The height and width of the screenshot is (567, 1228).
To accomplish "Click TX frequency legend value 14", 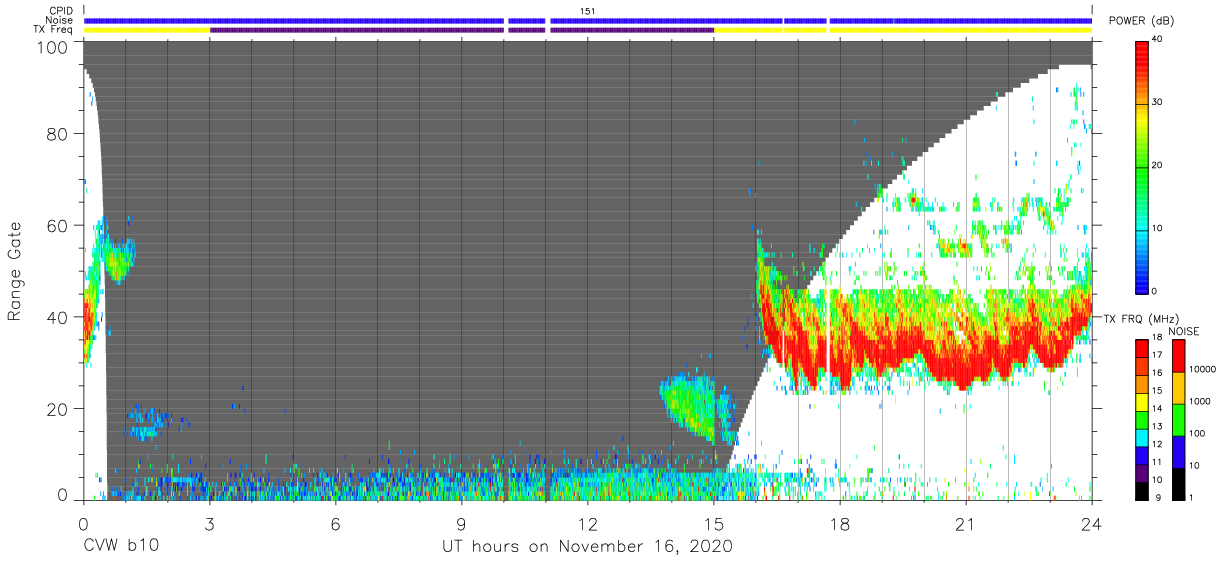I will 1158,409.
